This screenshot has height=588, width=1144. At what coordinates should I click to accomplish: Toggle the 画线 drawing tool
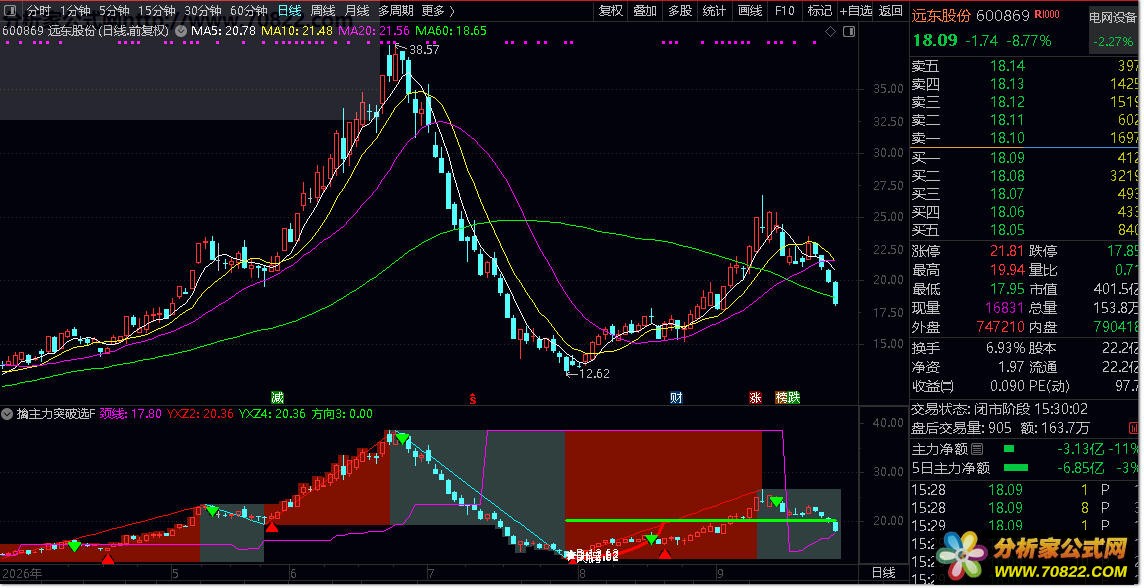click(750, 10)
